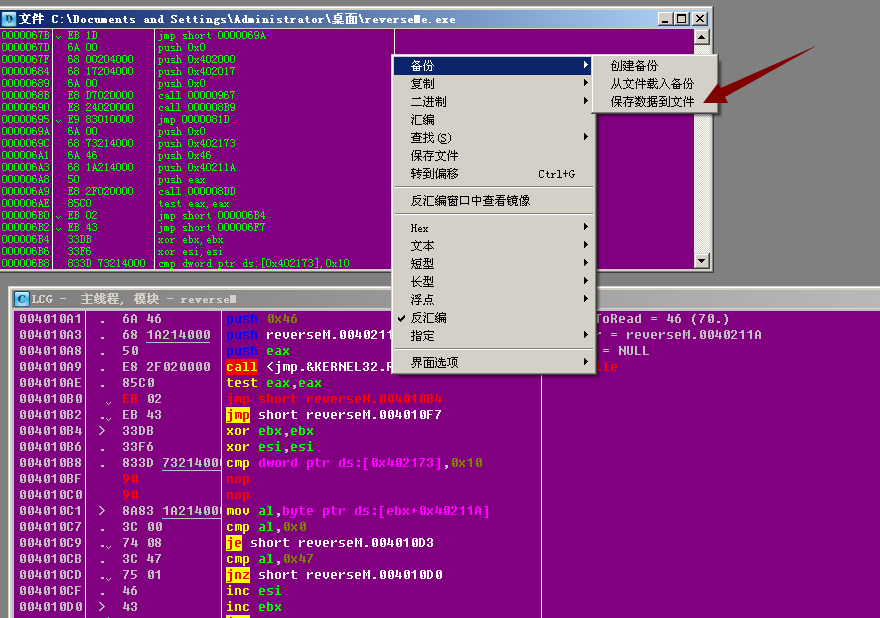Choose 保存文件 in the context menu
The height and width of the screenshot is (618, 880).
click(493, 155)
